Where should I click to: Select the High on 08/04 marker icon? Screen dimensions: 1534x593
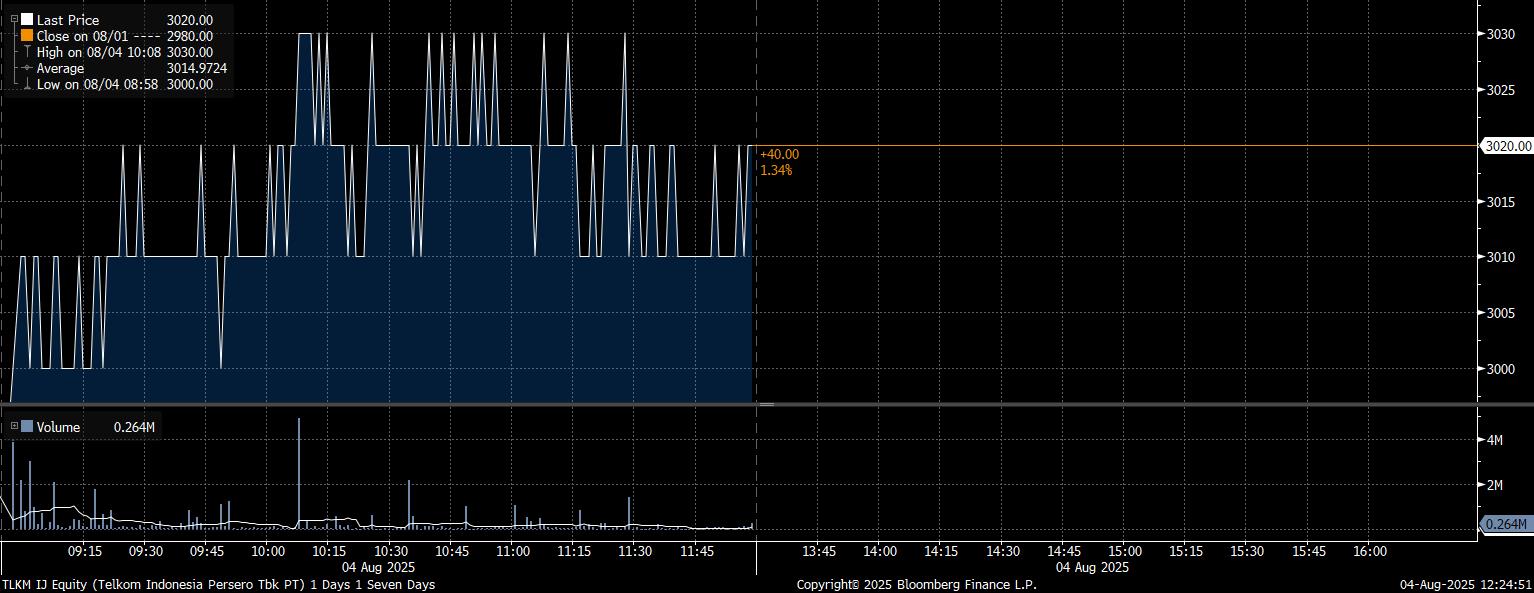(x=27, y=52)
